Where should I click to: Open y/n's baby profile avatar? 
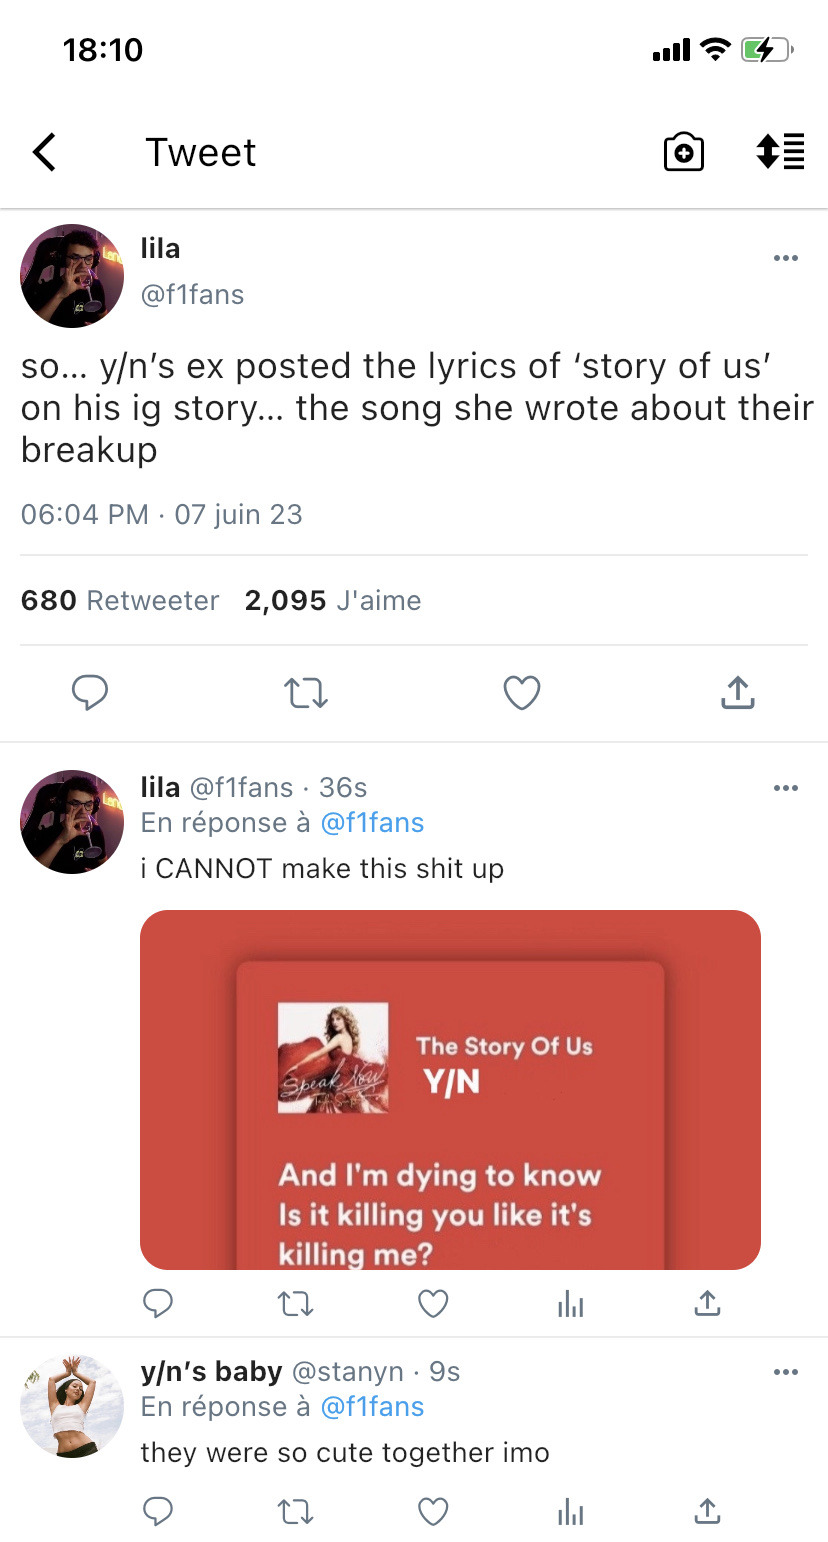[x=72, y=1407]
